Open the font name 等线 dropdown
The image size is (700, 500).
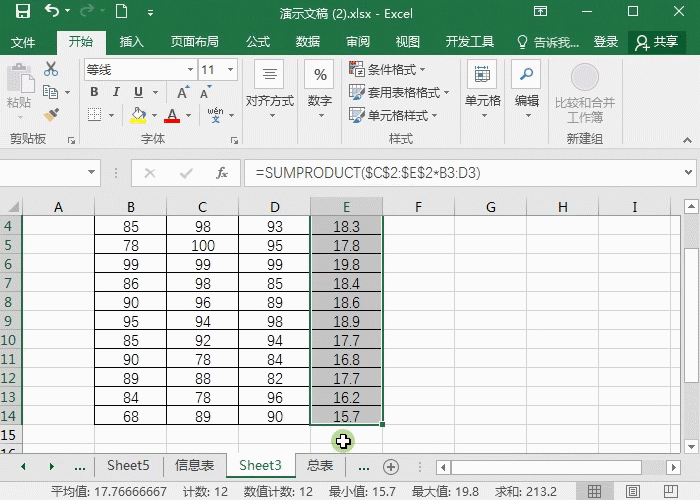coord(191,70)
